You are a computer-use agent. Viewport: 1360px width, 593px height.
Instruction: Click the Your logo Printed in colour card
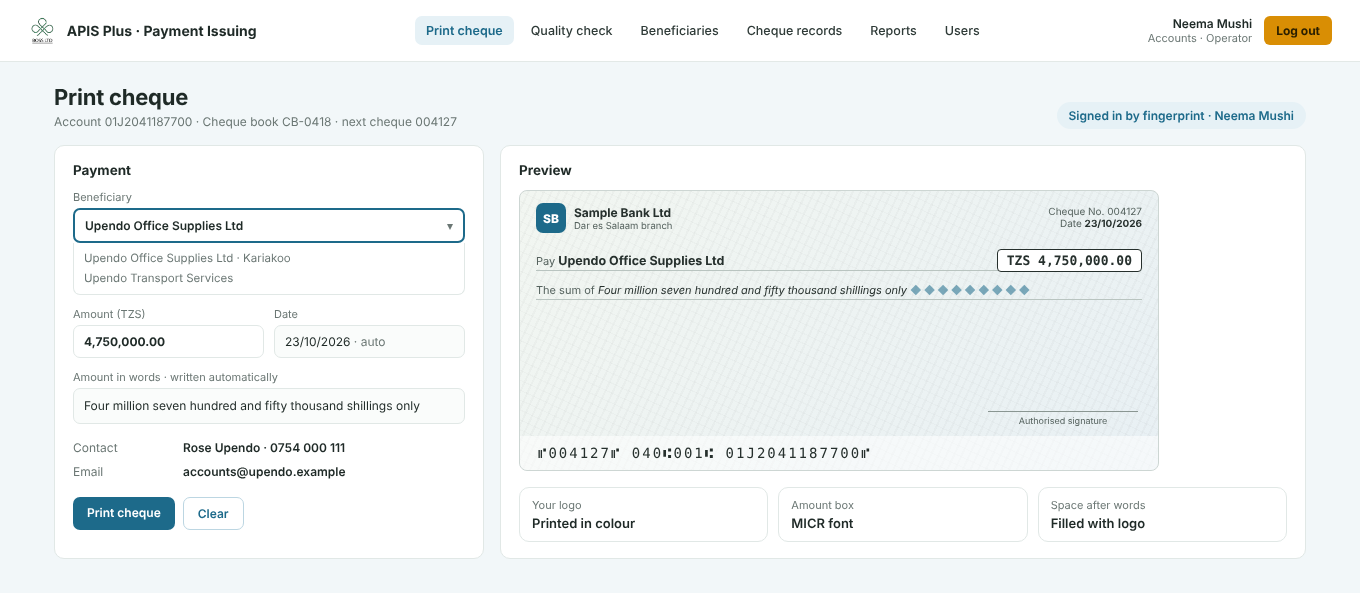pyautogui.click(x=643, y=514)
